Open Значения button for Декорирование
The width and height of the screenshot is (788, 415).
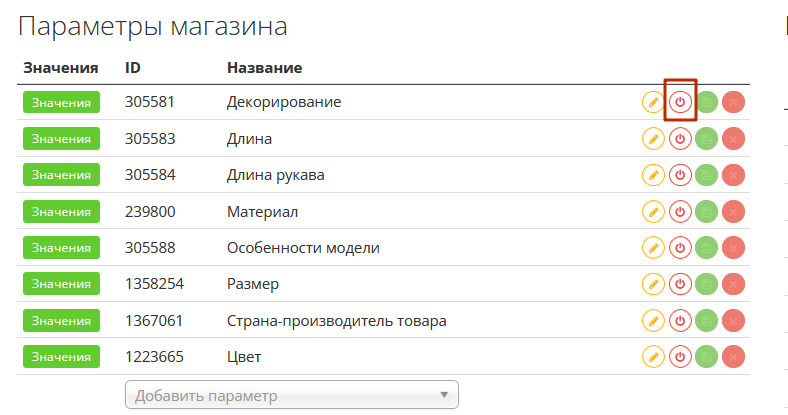(x=61, y=102)
